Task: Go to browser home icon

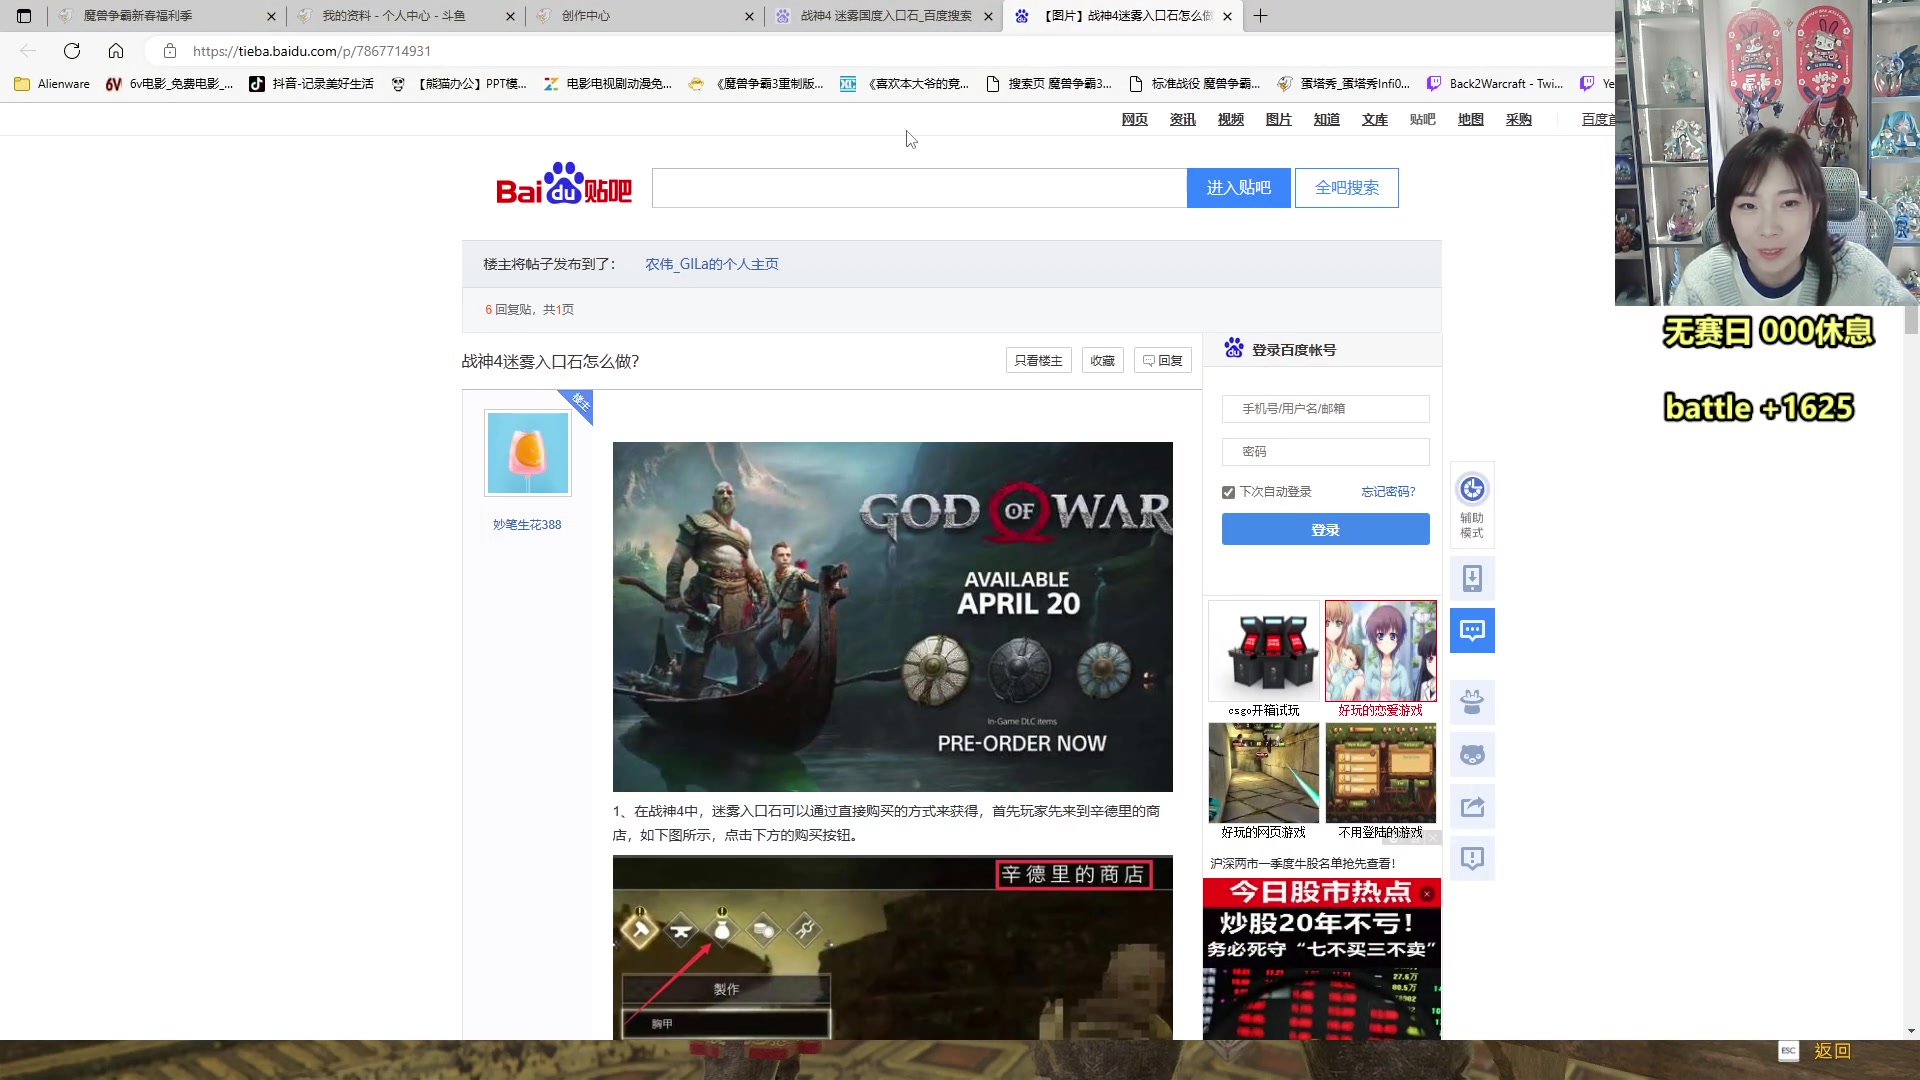Action: (x=116, y=51)
